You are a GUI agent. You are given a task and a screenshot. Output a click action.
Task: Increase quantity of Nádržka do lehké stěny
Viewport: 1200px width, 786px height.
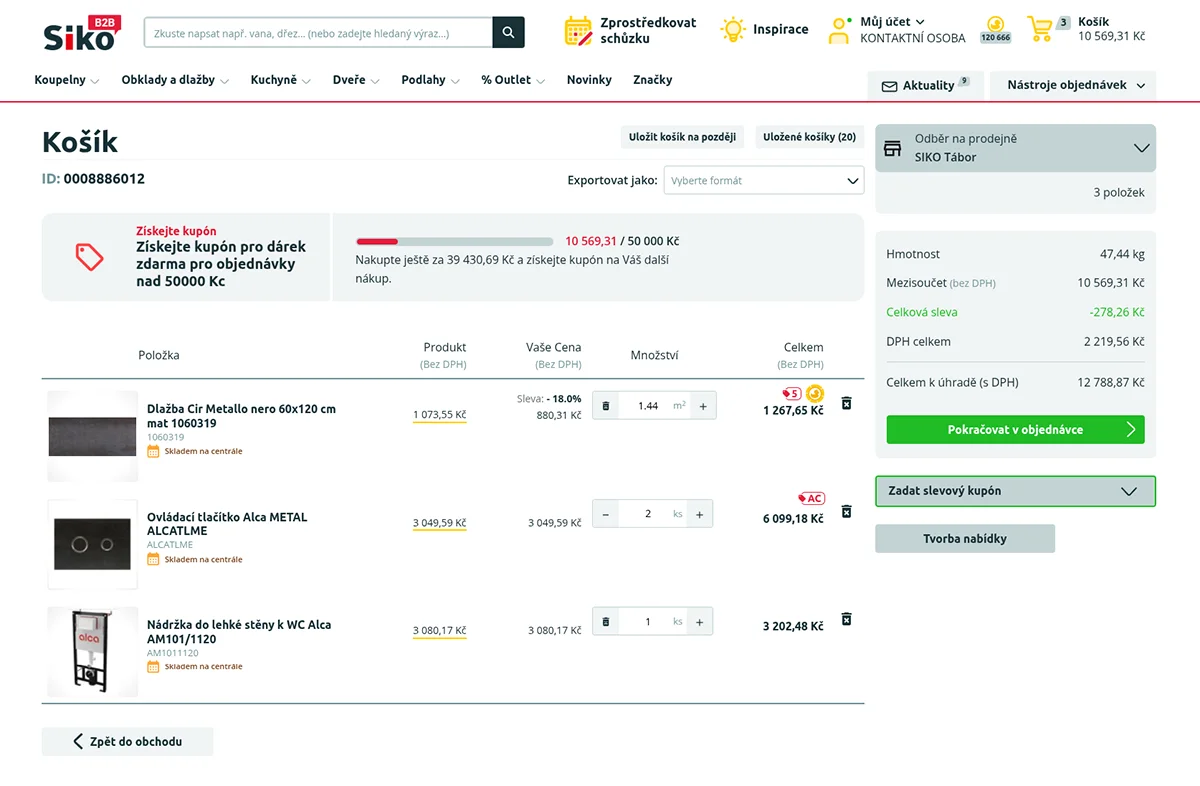pos(700,622)
